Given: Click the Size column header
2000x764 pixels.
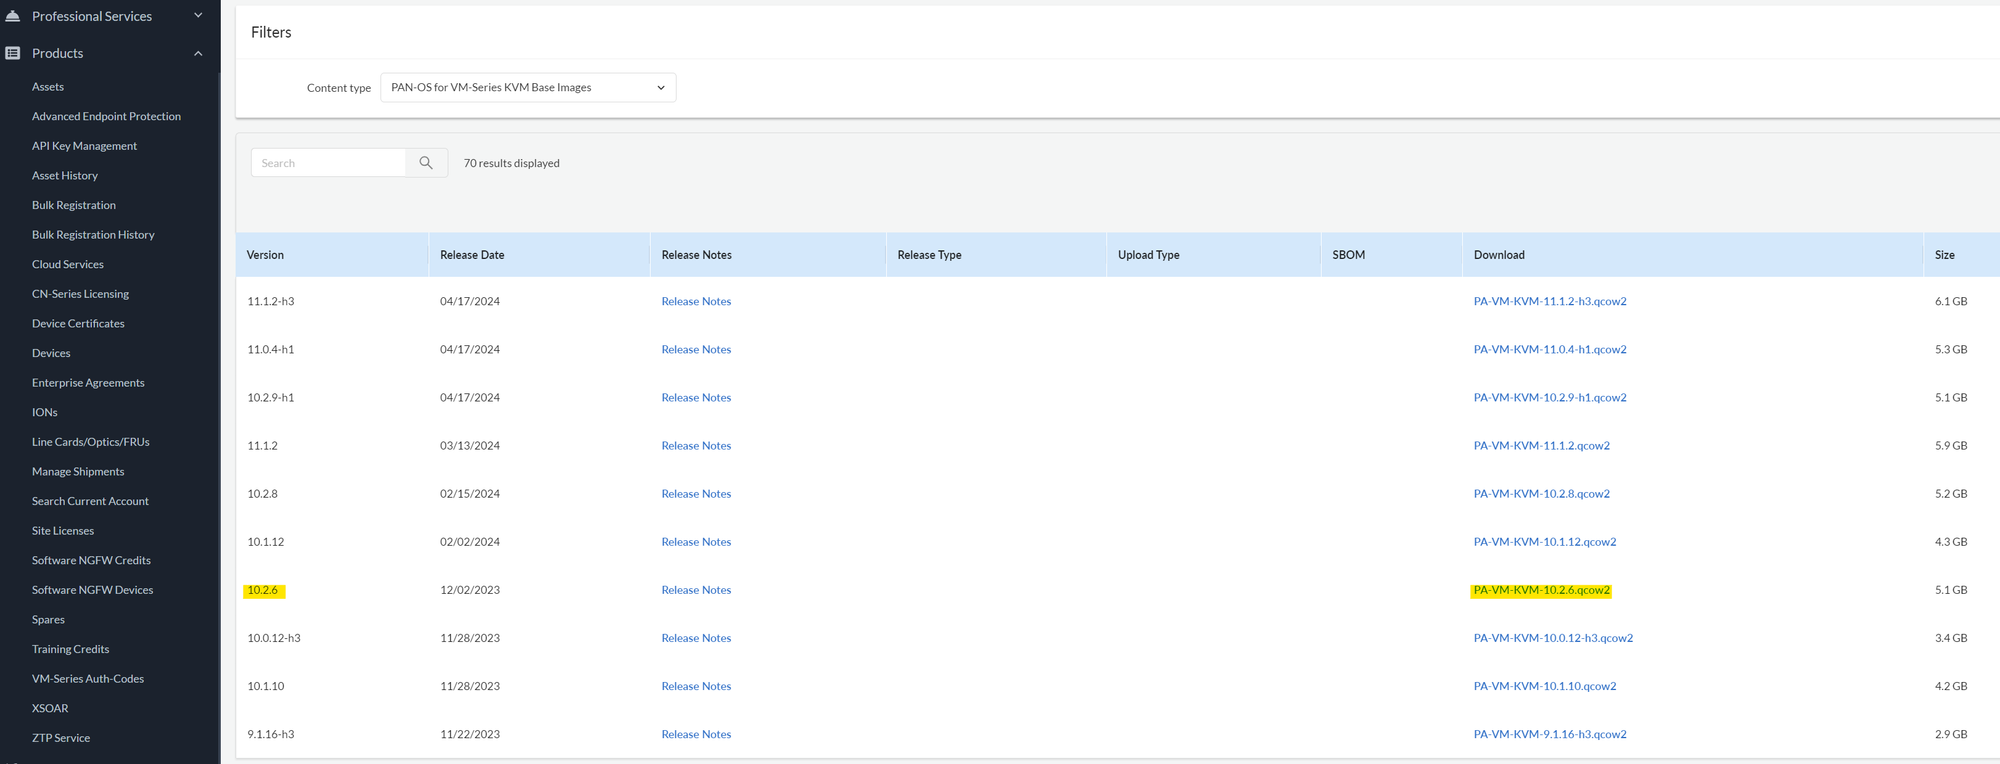Looking at the screenshot, I should click(1945, 255).
